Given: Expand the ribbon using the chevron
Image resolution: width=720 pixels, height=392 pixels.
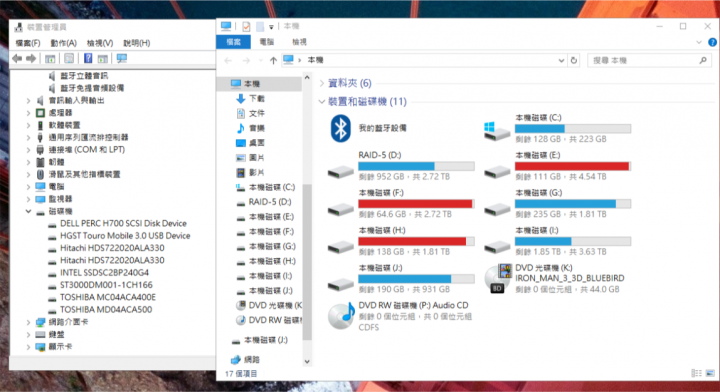Looking at the screenshot, I should pos(699,42).
